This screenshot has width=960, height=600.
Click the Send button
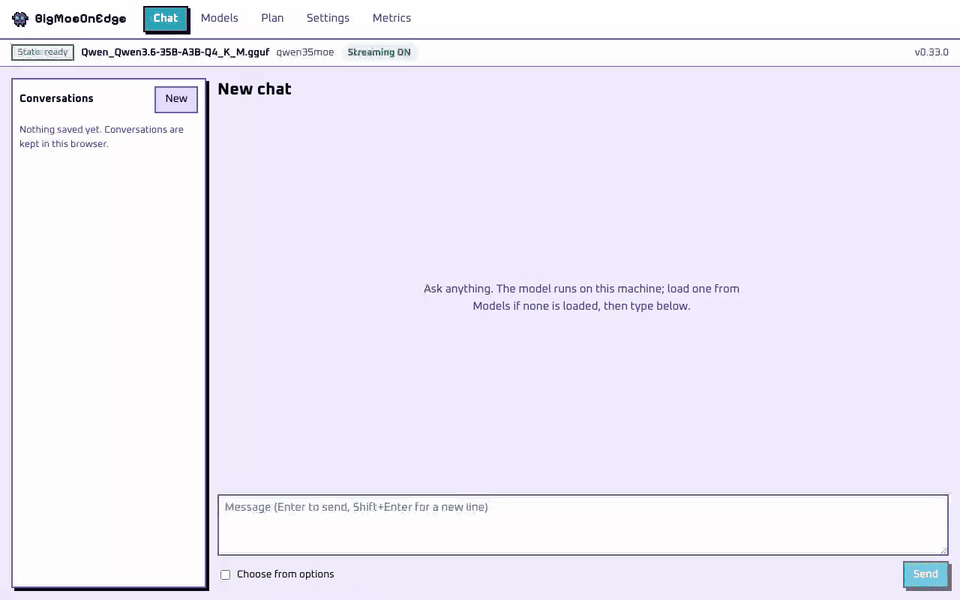click(925, 574)
